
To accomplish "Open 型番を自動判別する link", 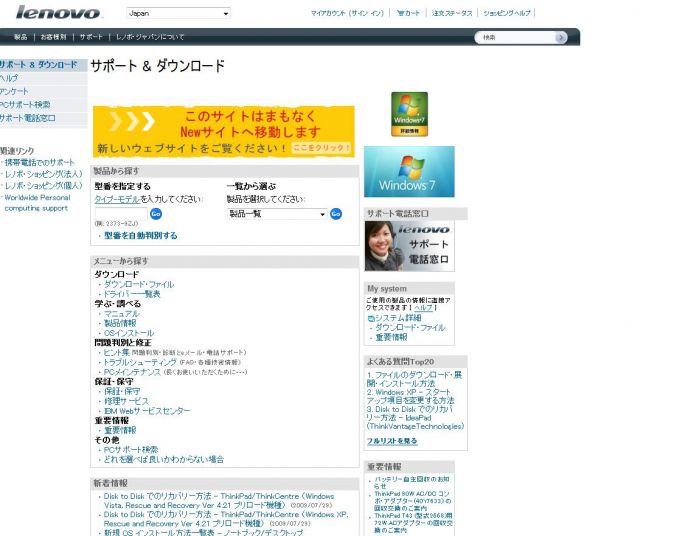I will 141,236.
